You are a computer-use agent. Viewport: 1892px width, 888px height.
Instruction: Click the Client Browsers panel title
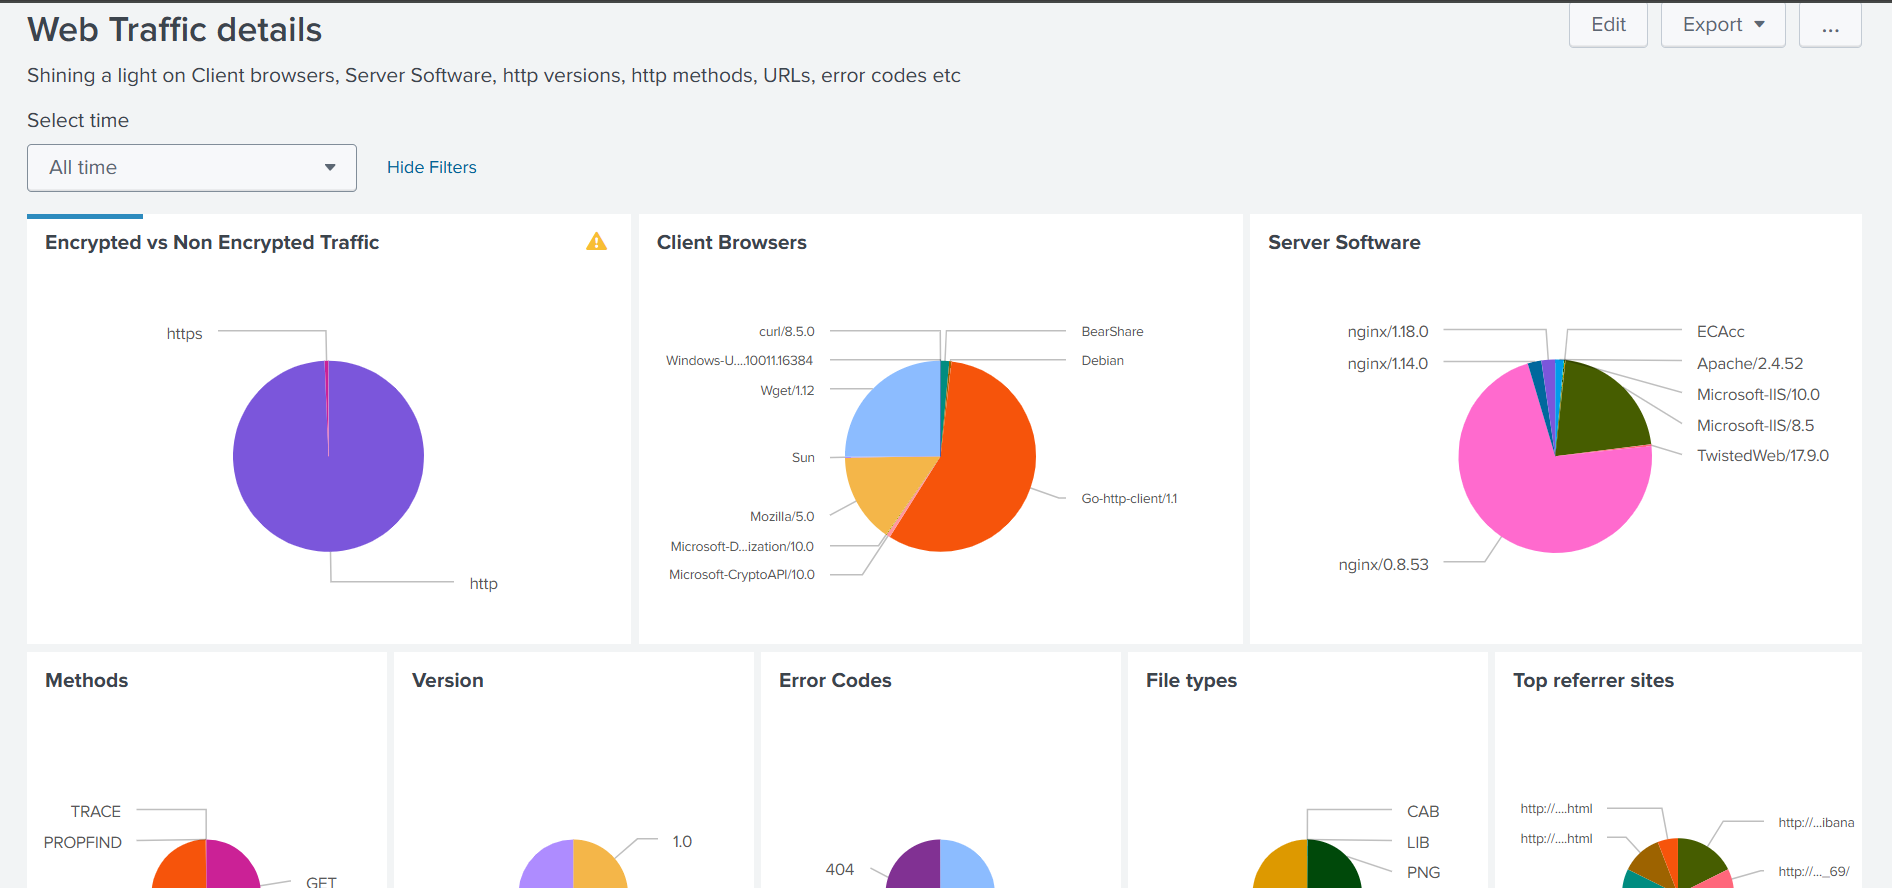(732, 243)
